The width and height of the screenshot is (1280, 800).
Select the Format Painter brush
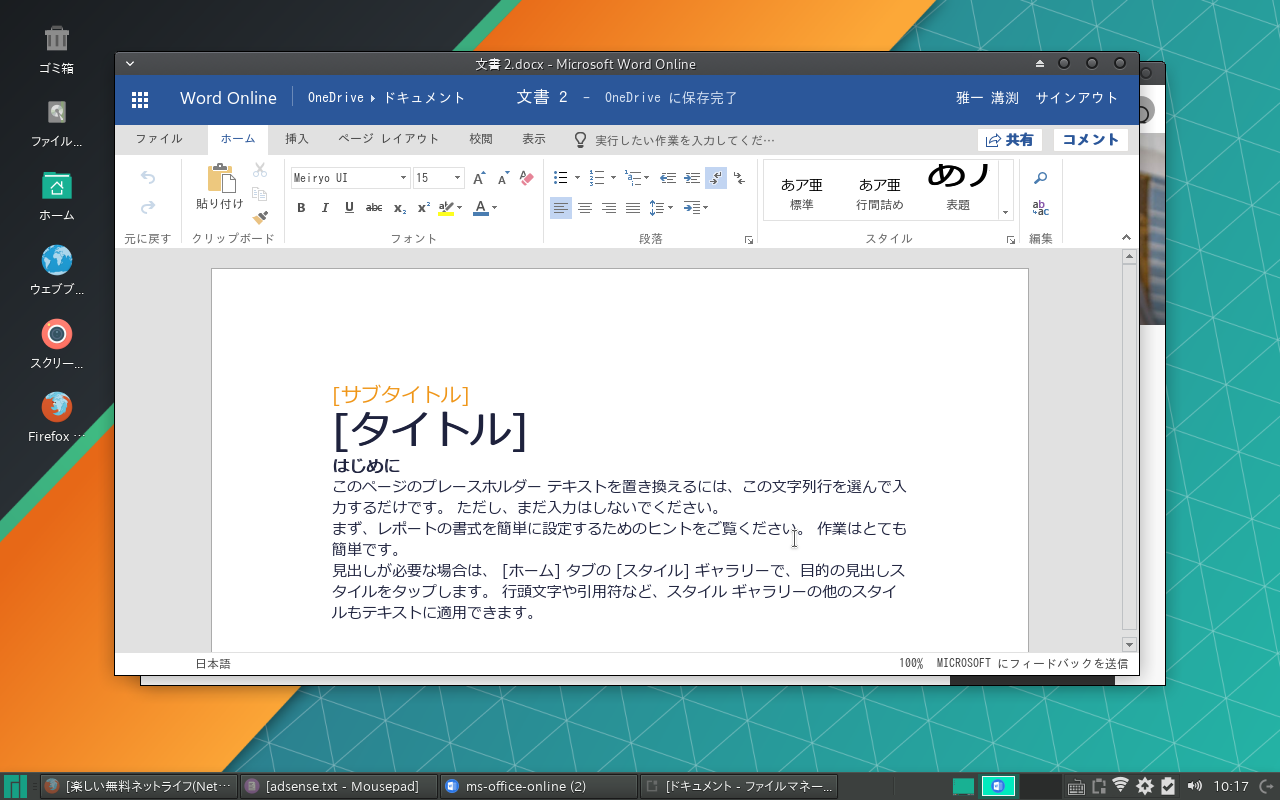(x=260, y=217)
